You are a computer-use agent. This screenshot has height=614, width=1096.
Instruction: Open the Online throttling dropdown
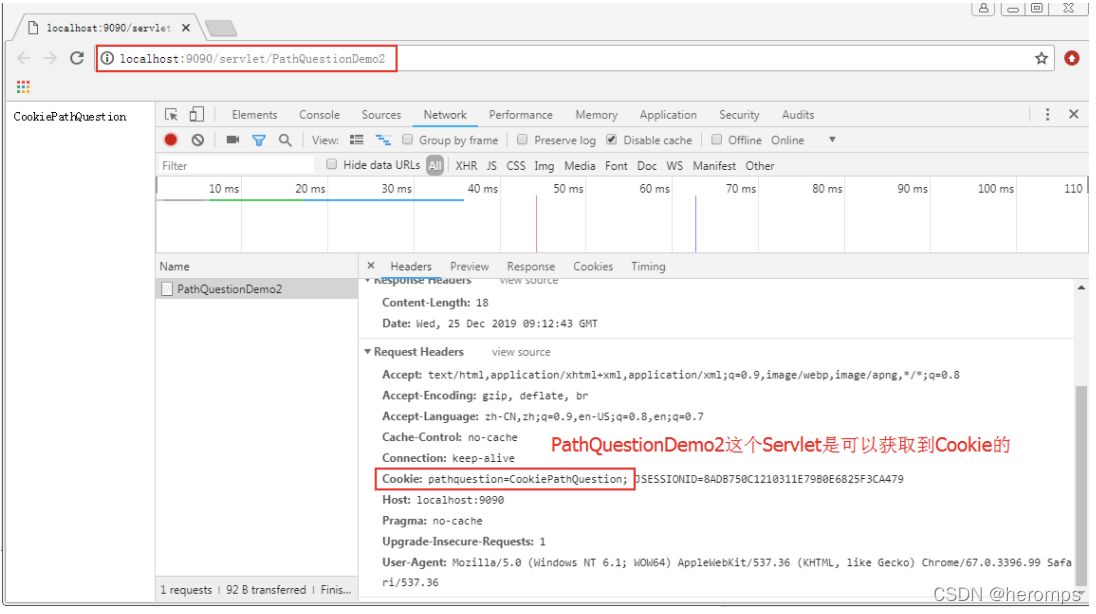click(x=802, y=140)
